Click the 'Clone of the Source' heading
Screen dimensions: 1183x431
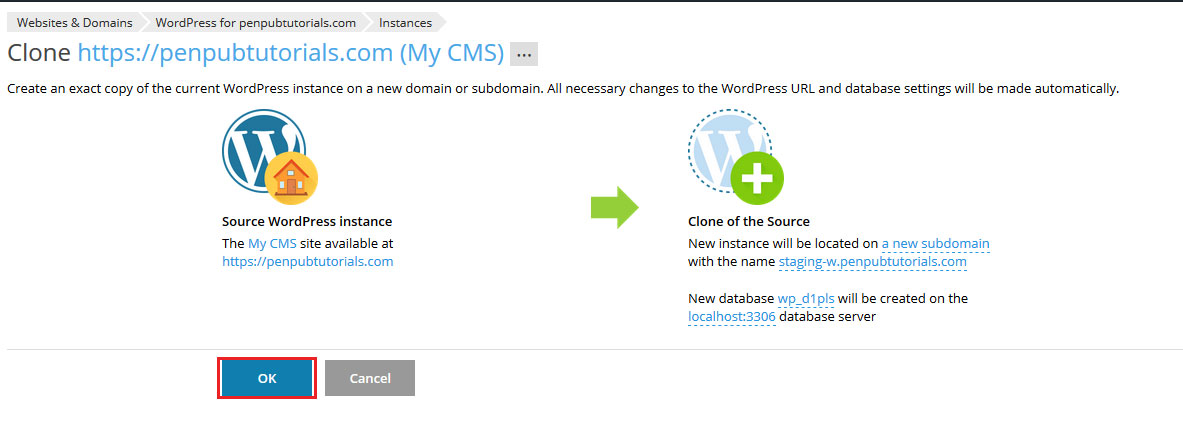click(748, 222)
